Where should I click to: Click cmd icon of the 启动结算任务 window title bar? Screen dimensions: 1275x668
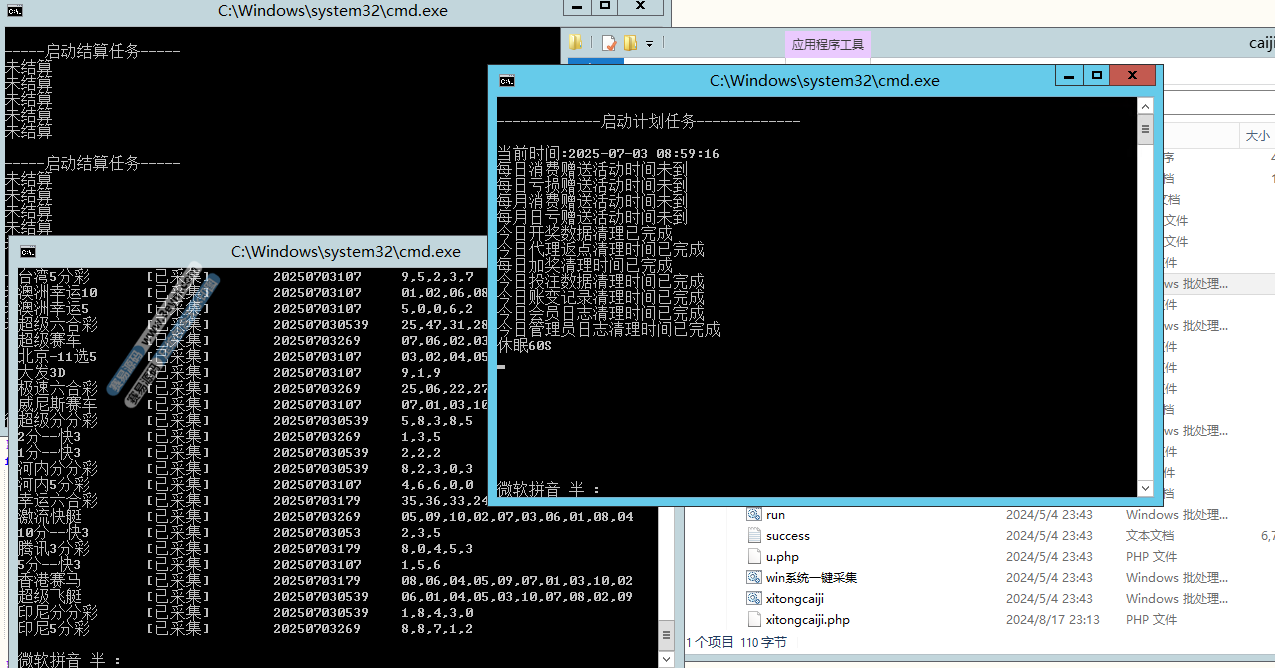[x=15, y=11]
